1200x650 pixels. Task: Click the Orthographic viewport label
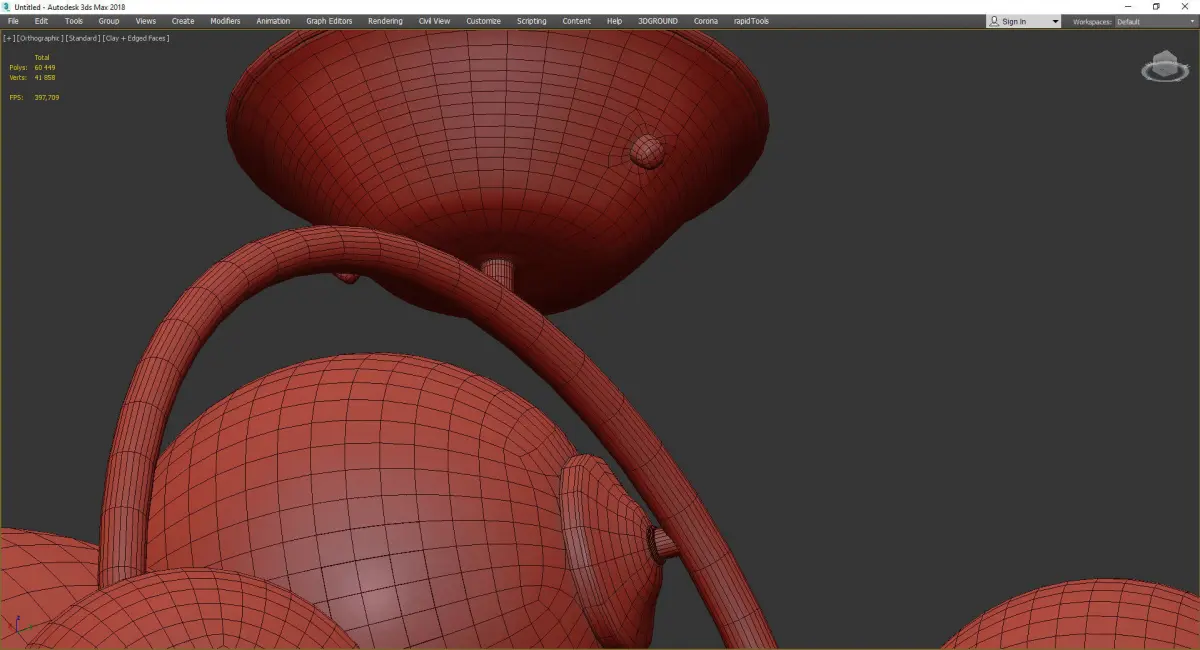(38, 38)
